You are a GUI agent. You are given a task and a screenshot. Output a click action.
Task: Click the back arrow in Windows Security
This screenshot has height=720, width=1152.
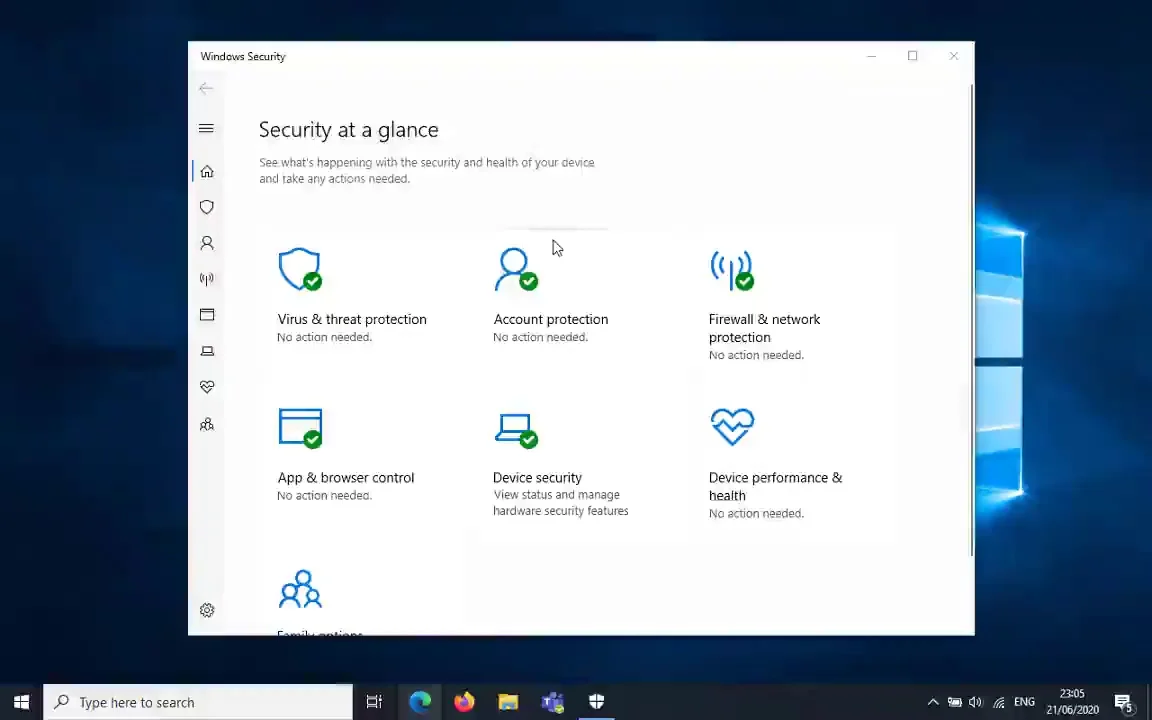click(x=206, y=88)
